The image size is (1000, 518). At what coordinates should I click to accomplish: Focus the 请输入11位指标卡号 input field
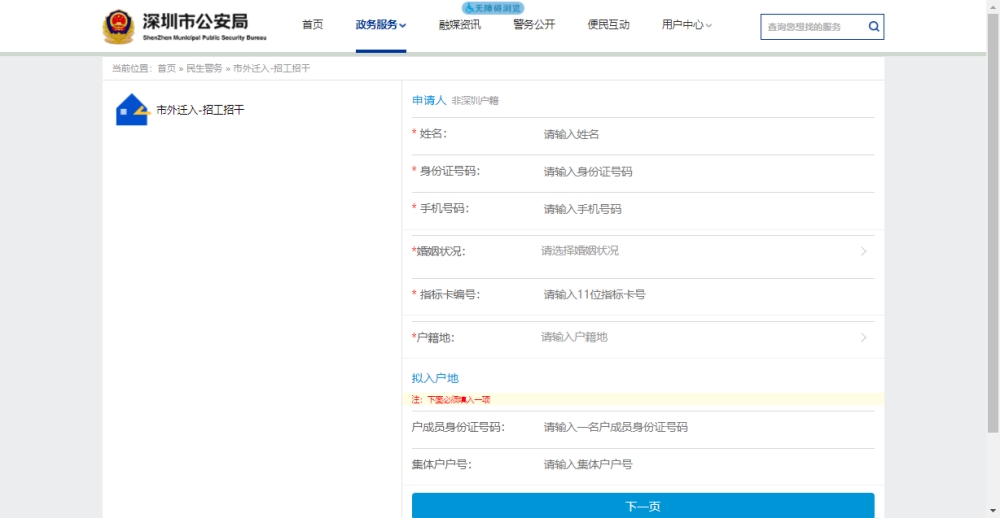[708, 295]
